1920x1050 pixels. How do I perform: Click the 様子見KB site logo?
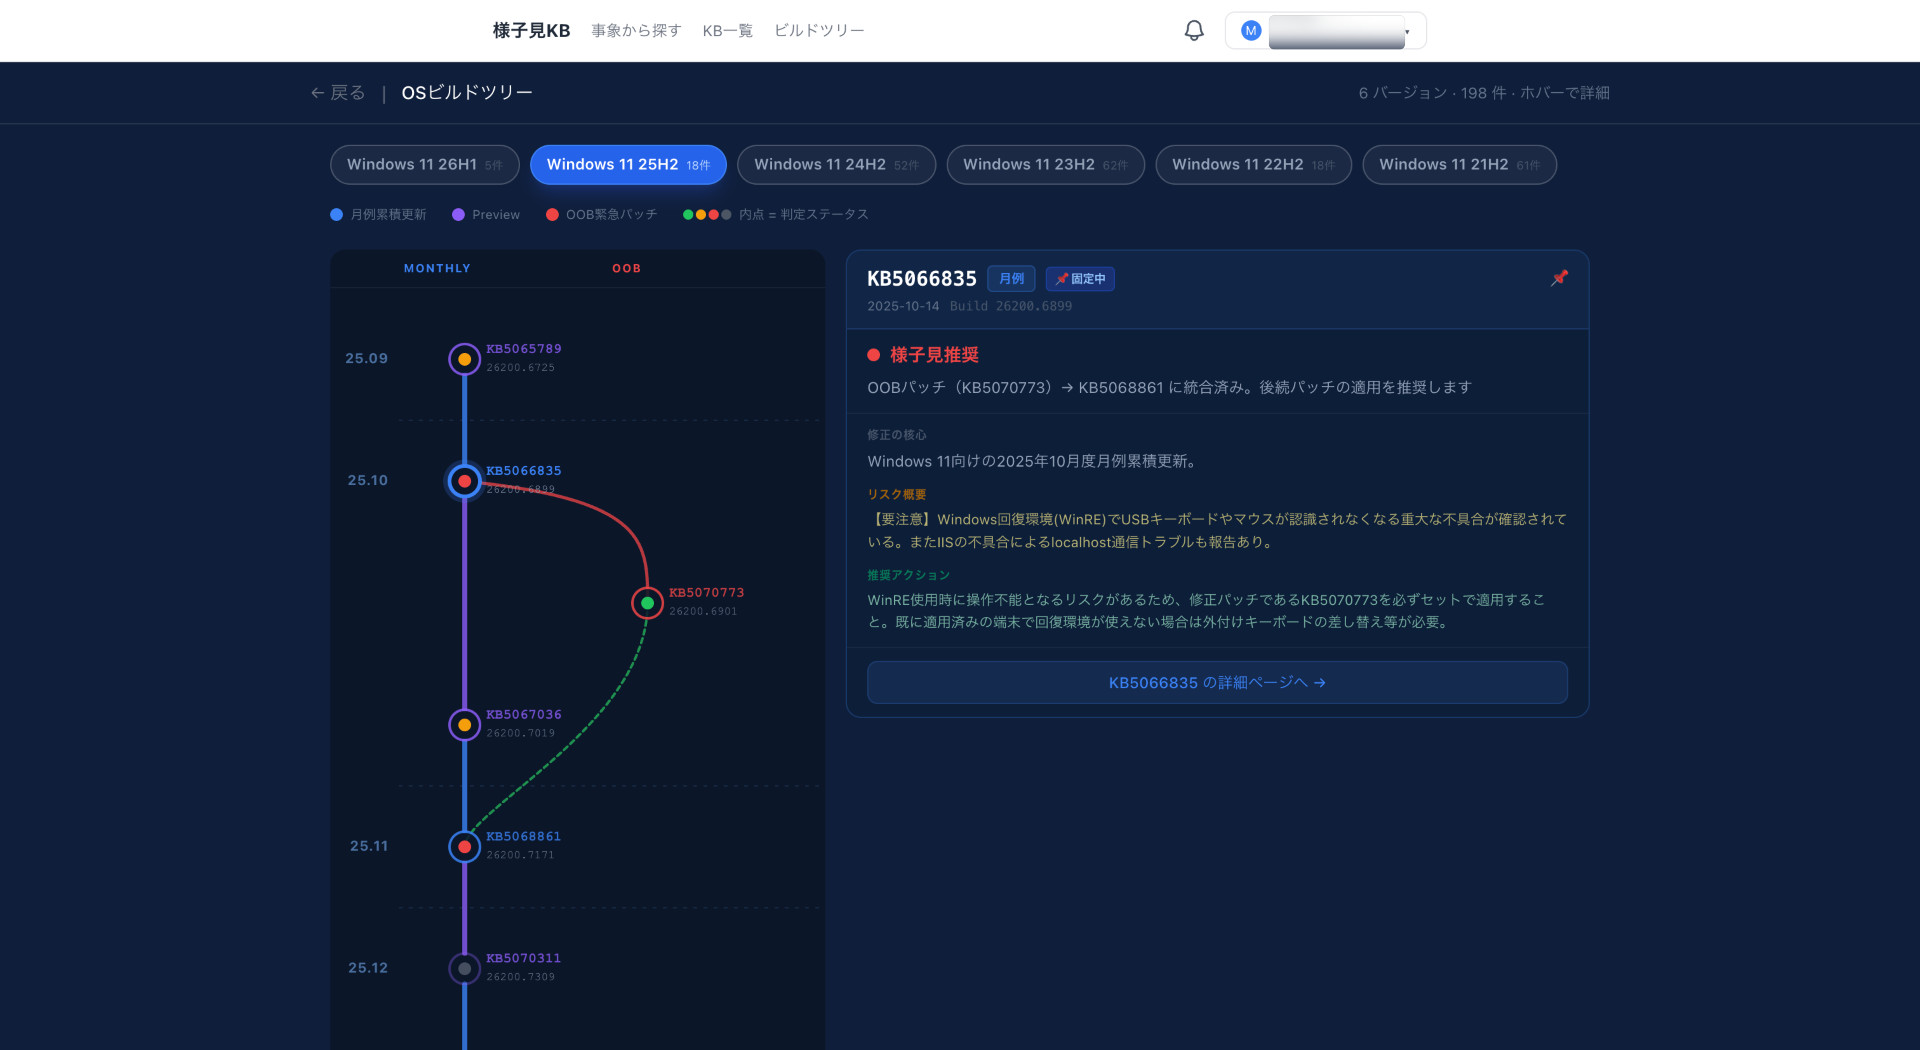click(531, 31)
